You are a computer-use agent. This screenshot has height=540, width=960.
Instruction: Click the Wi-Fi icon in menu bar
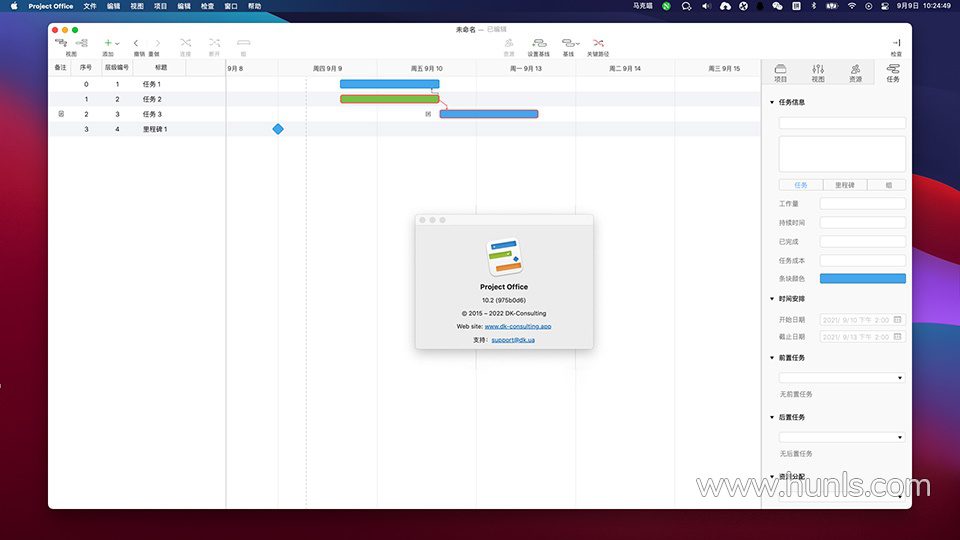[x=852, y=6]
